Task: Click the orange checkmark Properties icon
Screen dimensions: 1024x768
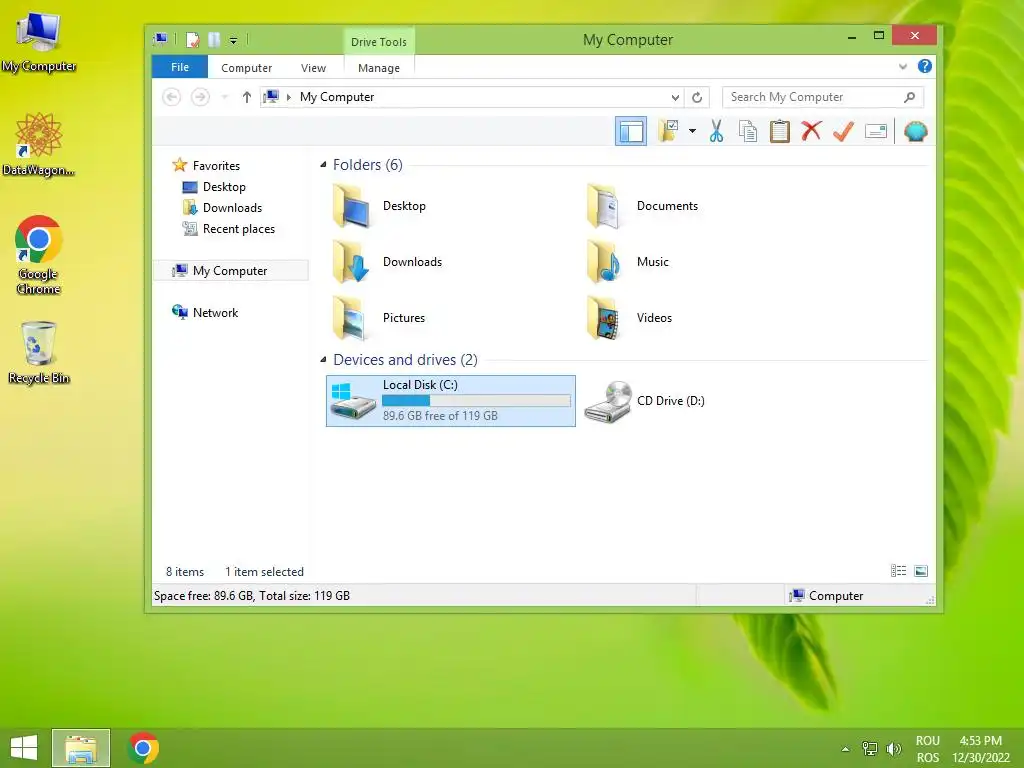Action: coord(843,131)
